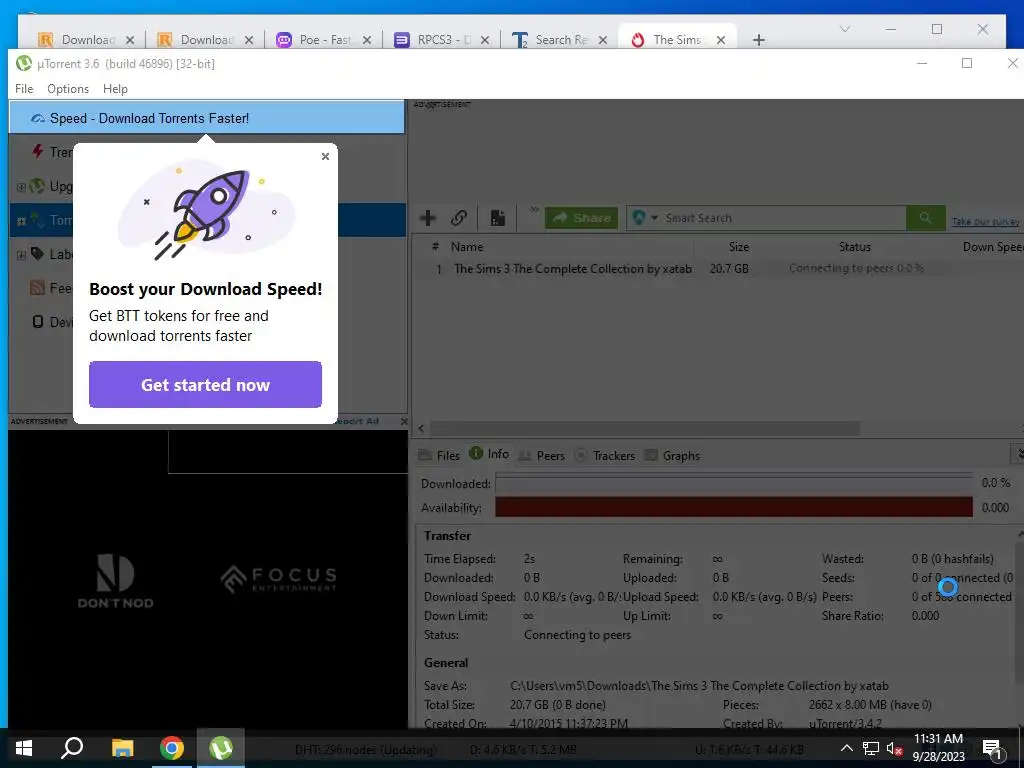This screenshot has width=1024, height=768.
Task: Click the µTorrent taskbar icon
Action: click(x=221, y=748)
